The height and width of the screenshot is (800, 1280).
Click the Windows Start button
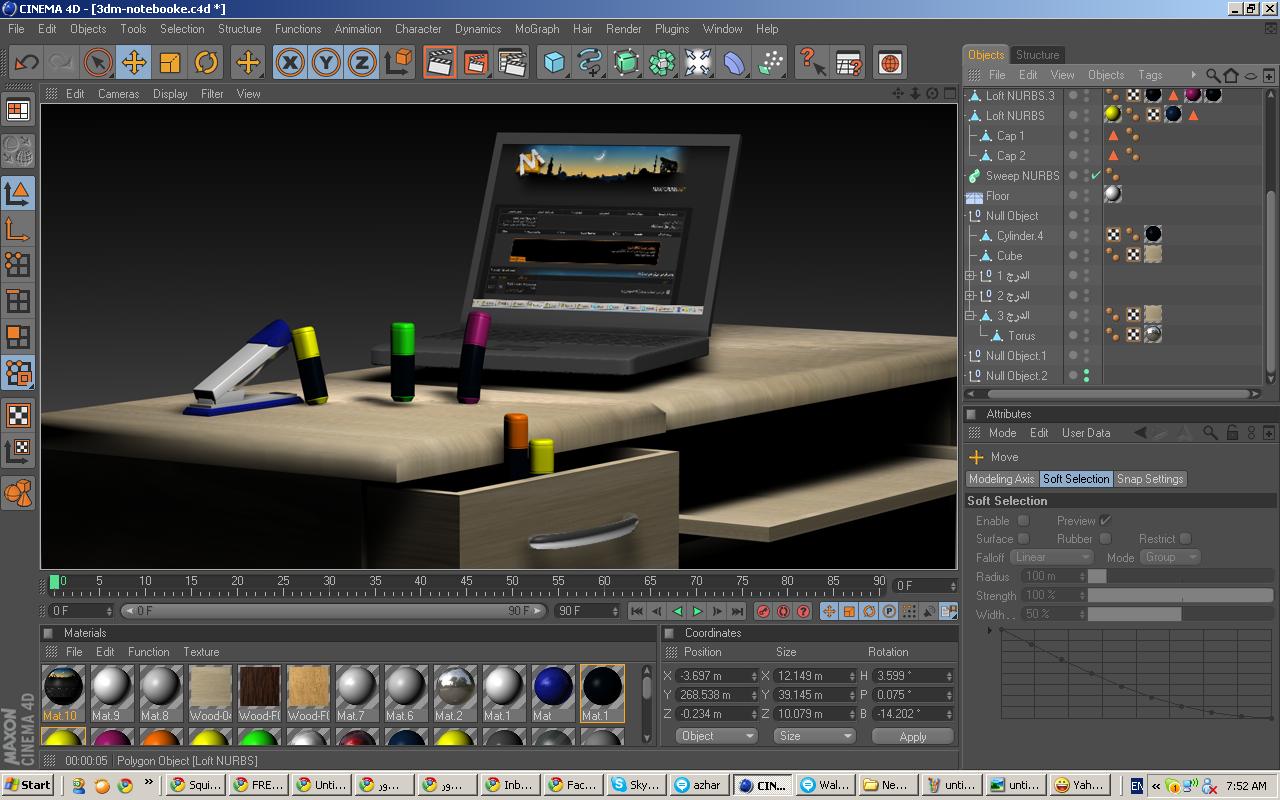pos(28,785)
